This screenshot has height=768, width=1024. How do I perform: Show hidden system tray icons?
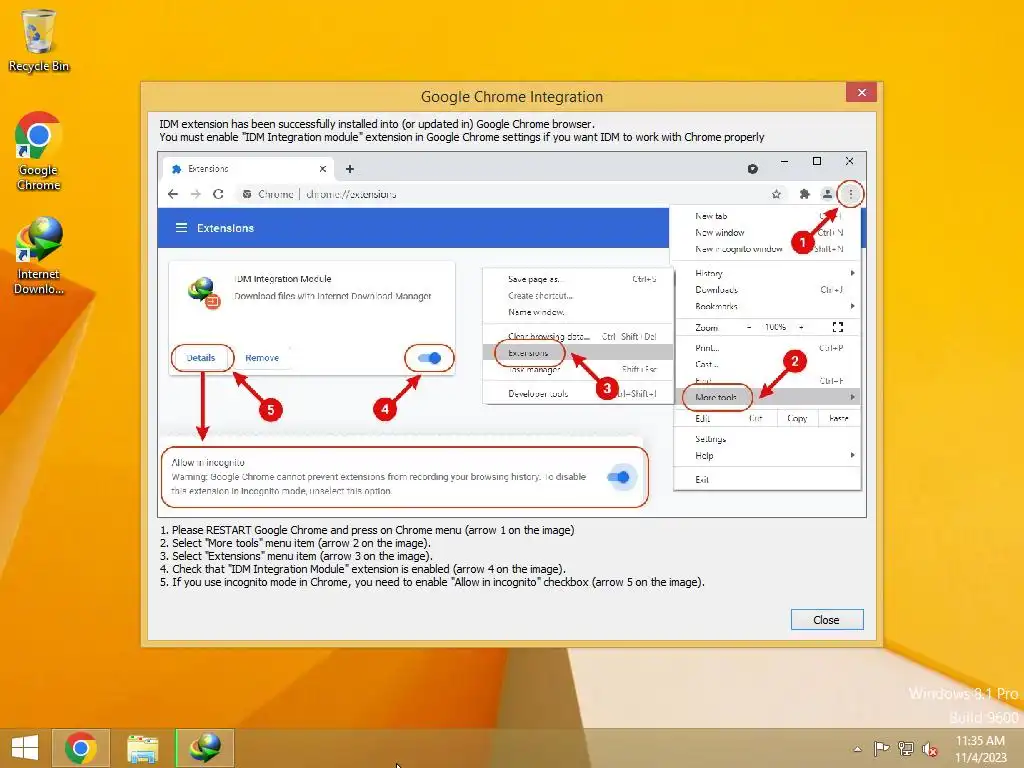click(857, 749)
